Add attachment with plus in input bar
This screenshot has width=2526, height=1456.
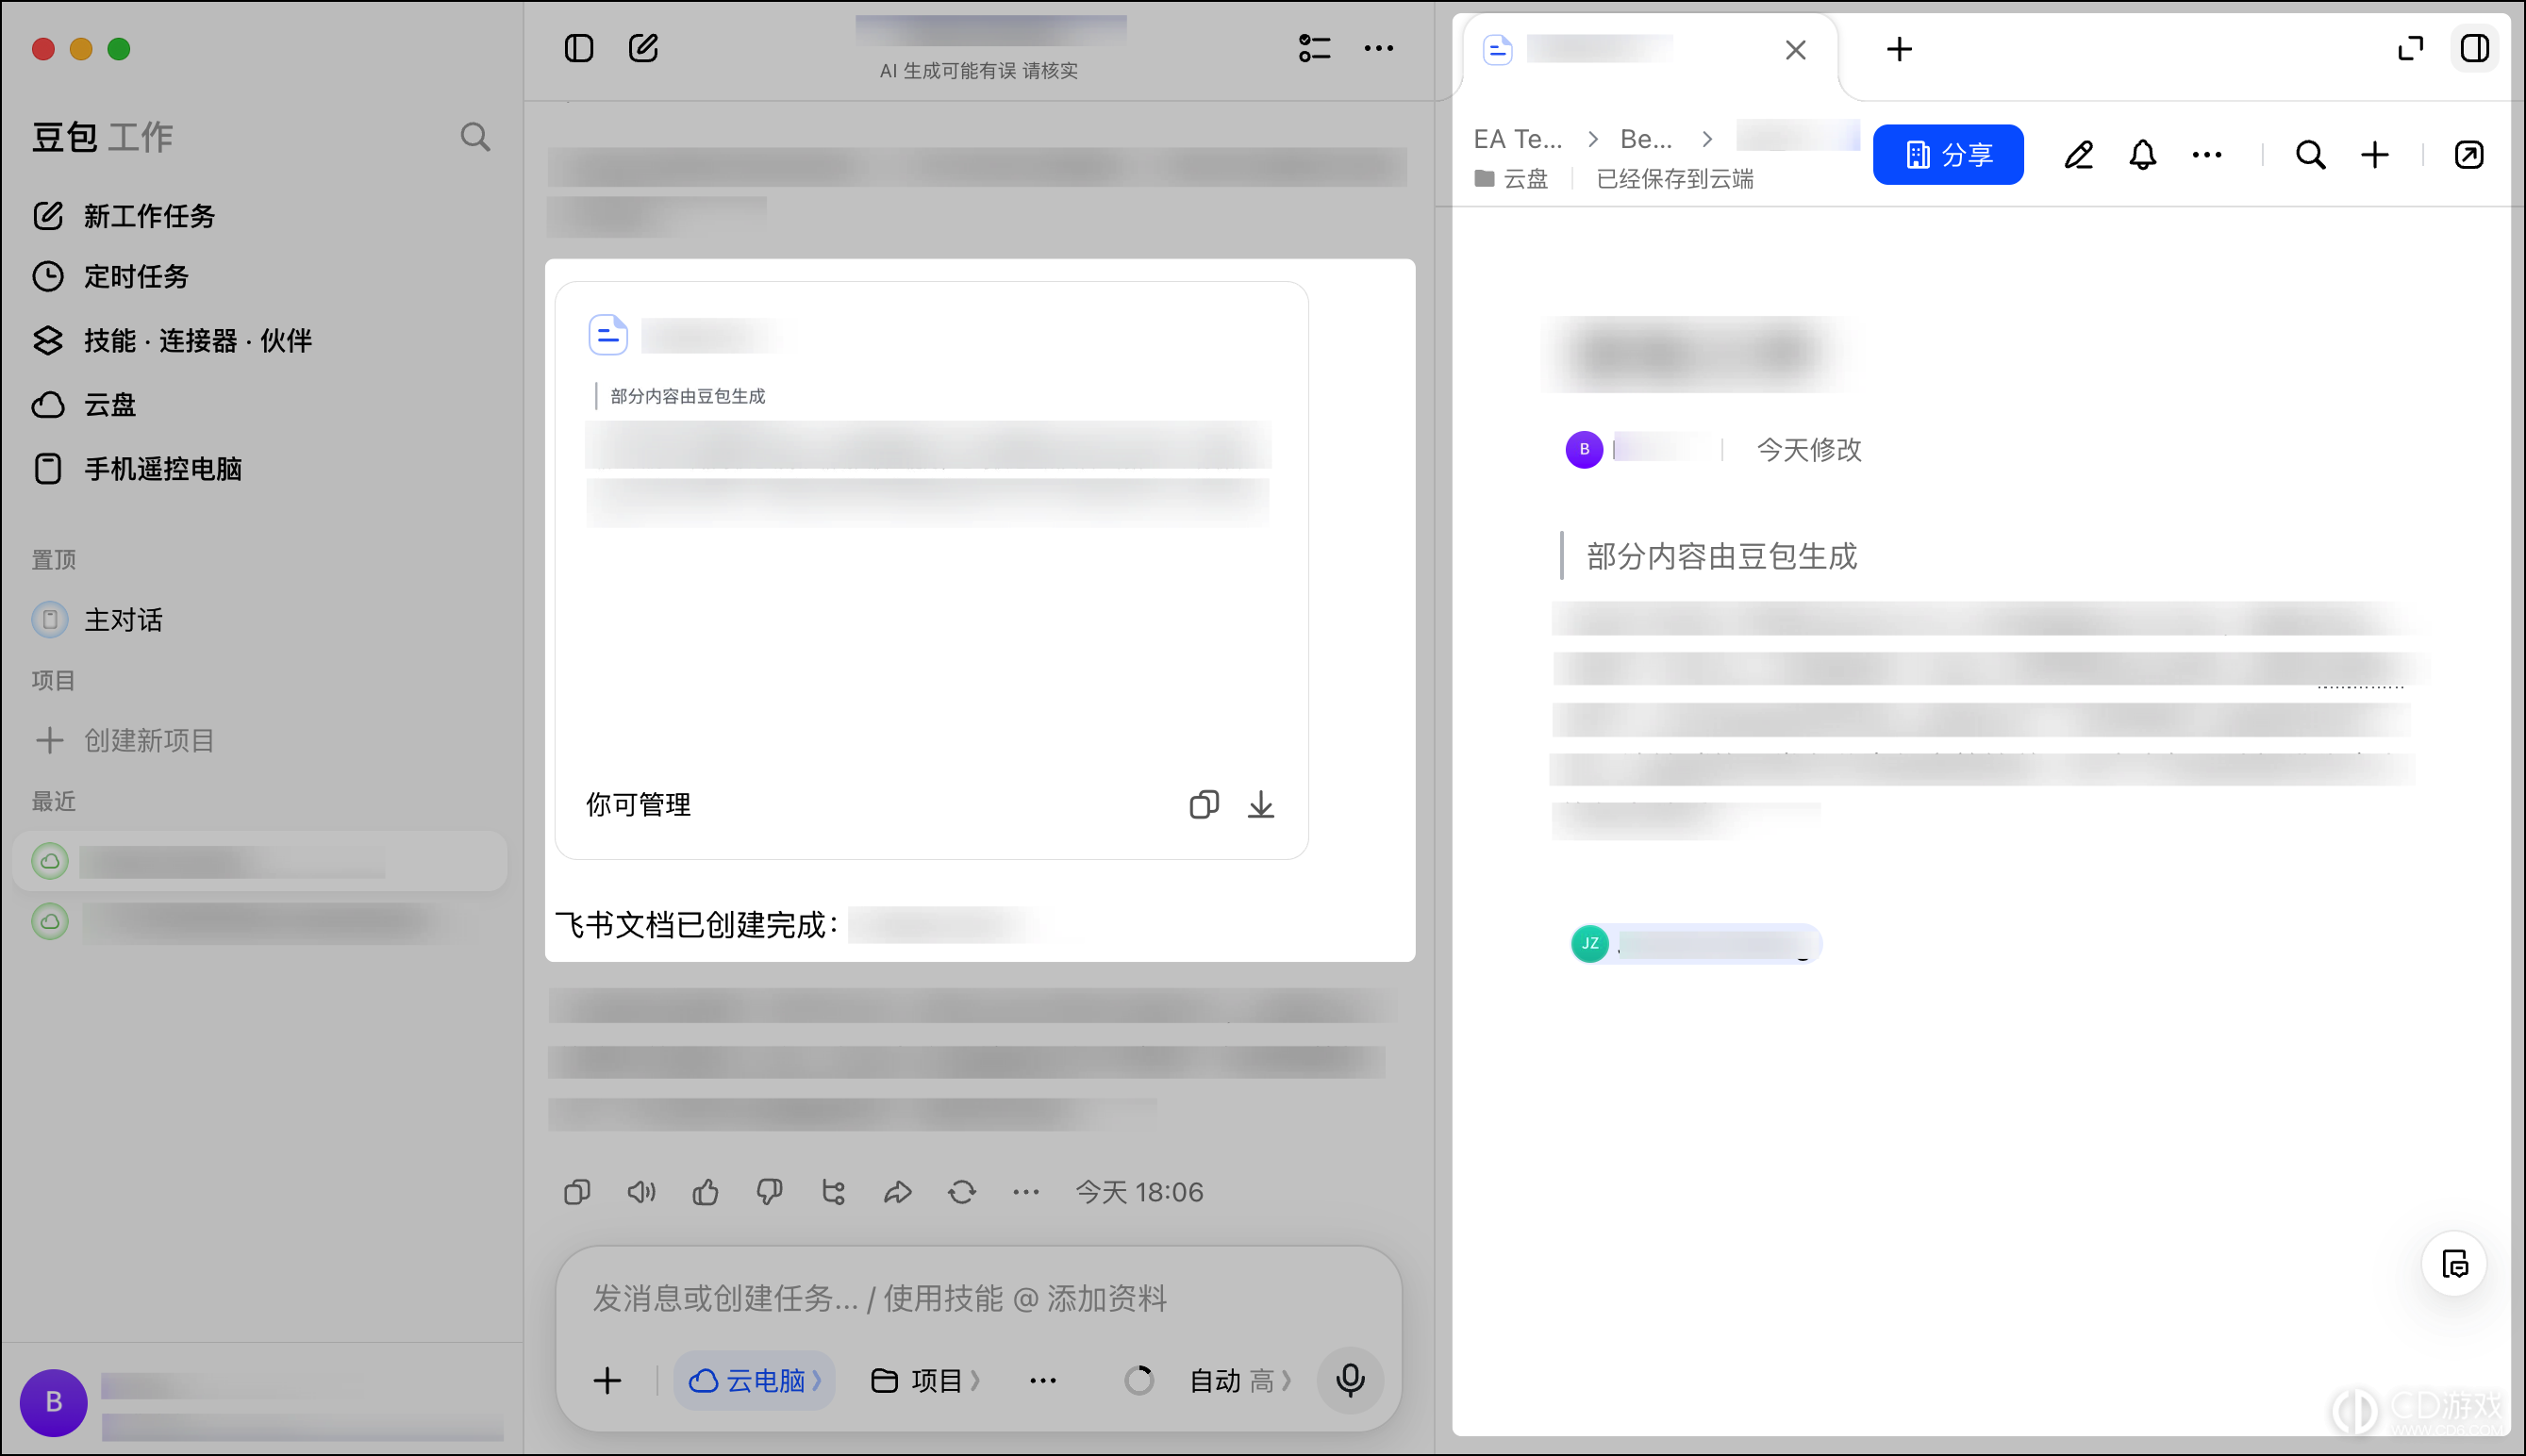607,1381
